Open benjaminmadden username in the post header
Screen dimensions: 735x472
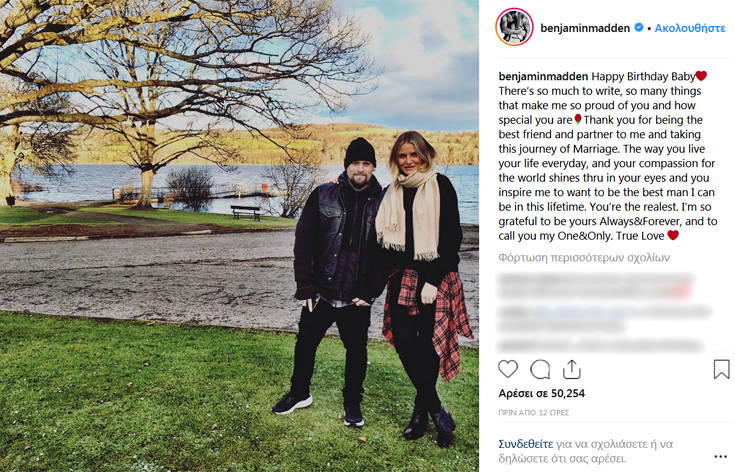[x=585, y=28]
